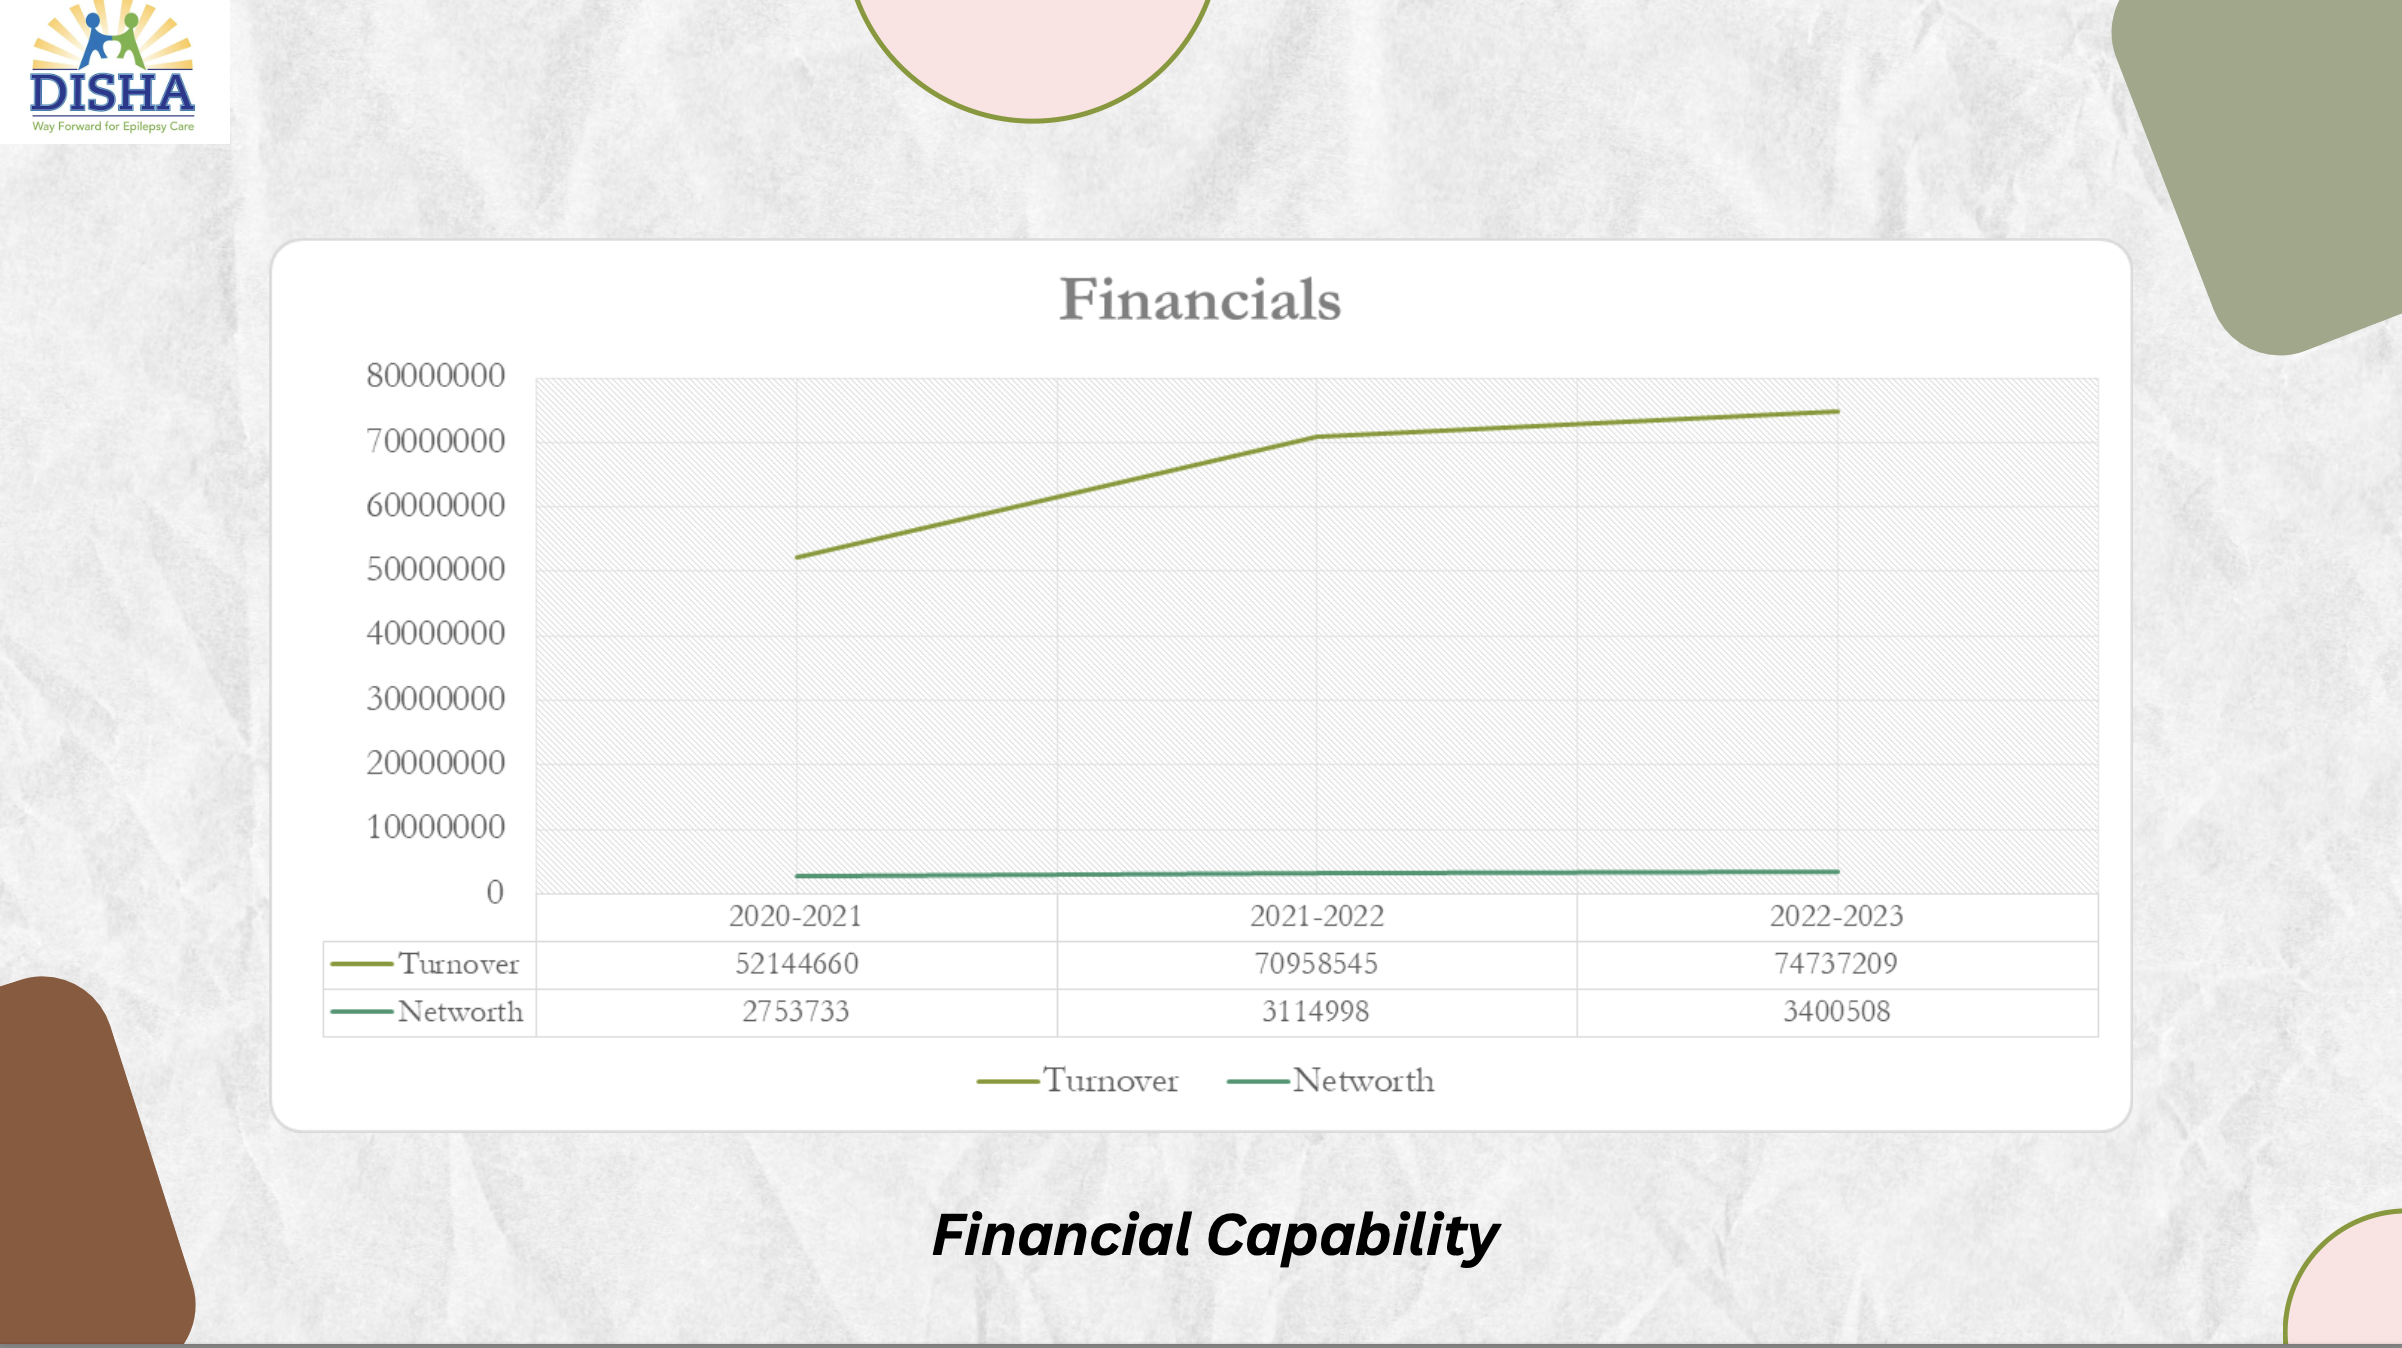This screenshot has width=2402, height=1348.
Task: Click the turnover value 74737209
Action: pyautogui.click(x=1836, y=964)
